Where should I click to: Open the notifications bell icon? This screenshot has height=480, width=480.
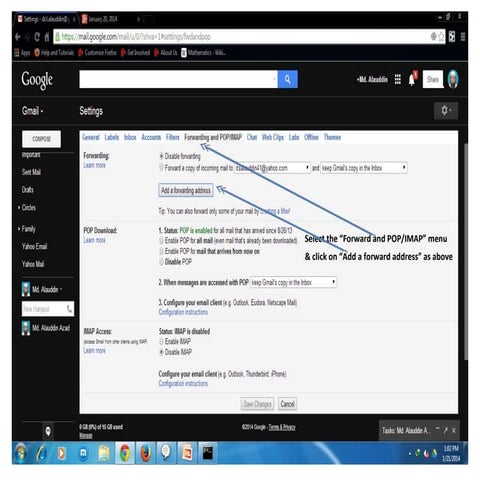pos(412,79)
